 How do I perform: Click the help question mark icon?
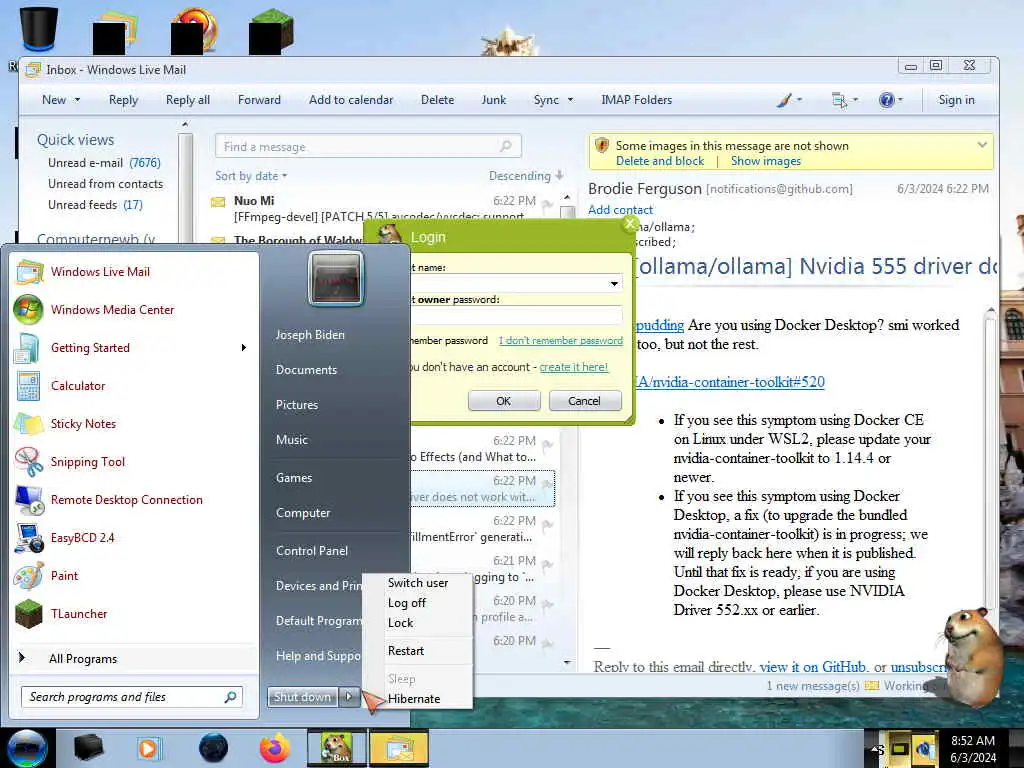(886, 100)
